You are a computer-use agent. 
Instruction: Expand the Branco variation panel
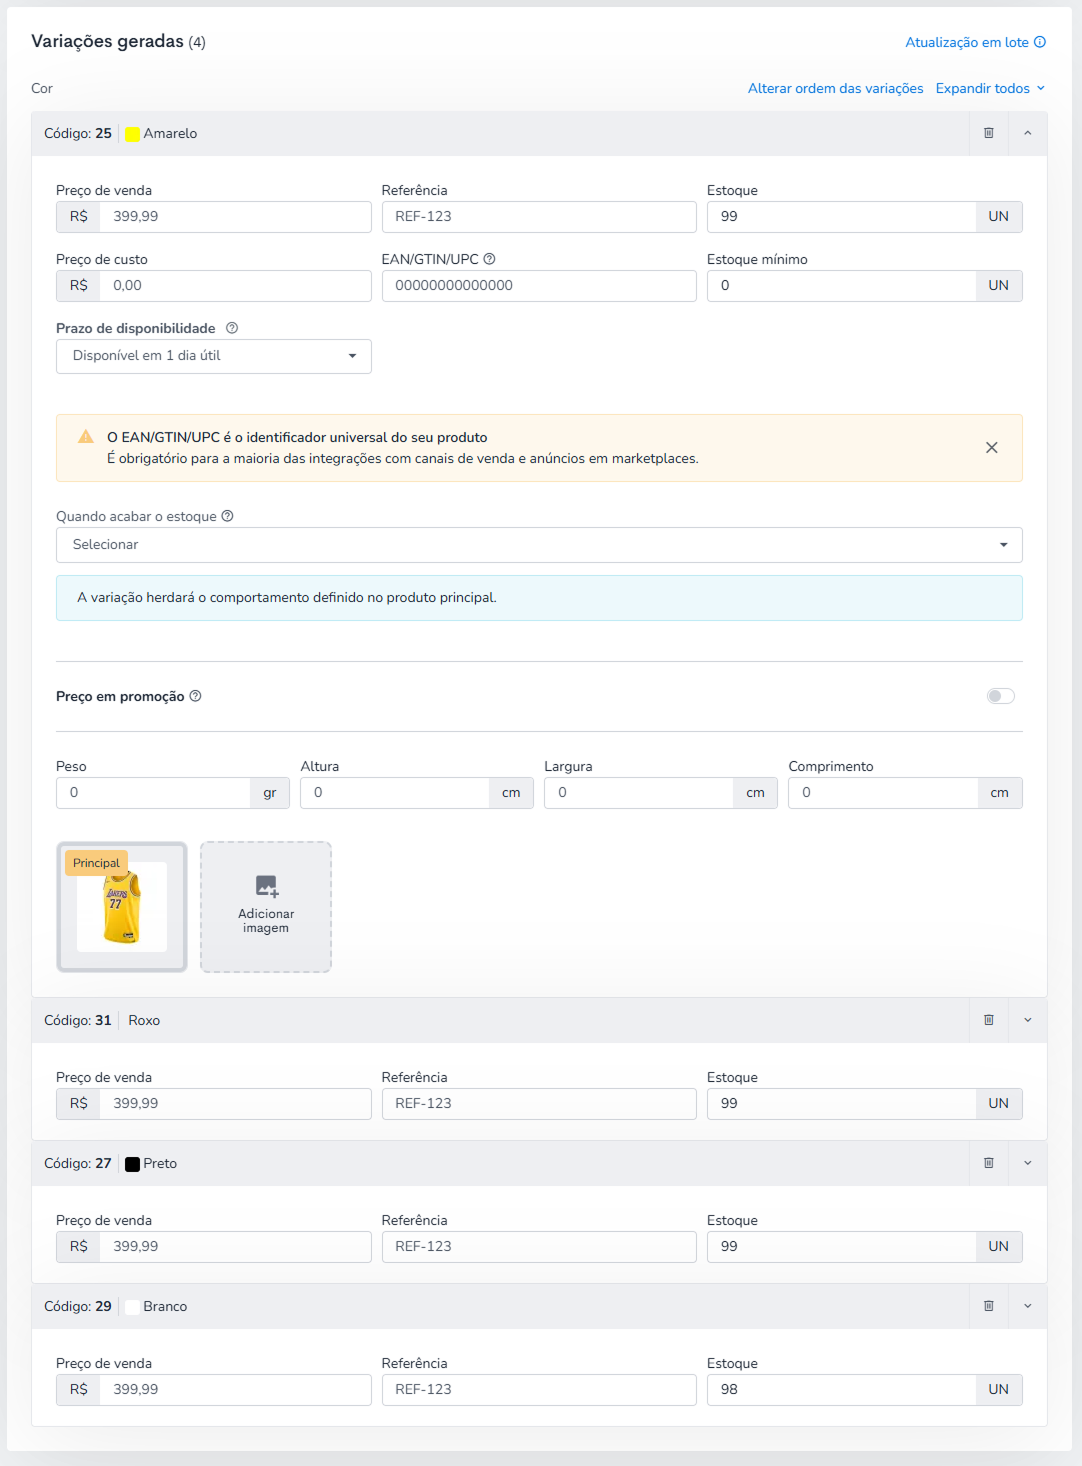click(1027, 1306)
